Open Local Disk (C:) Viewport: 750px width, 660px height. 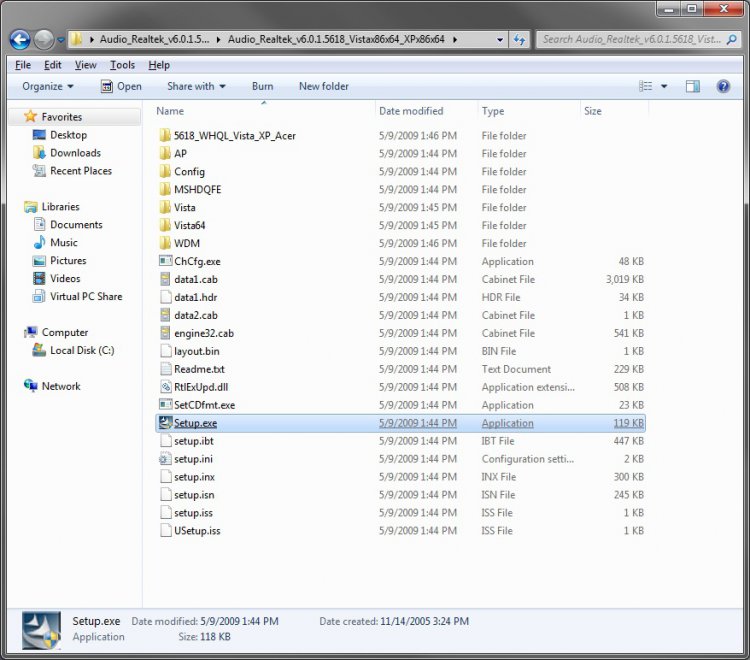point(82,350)
